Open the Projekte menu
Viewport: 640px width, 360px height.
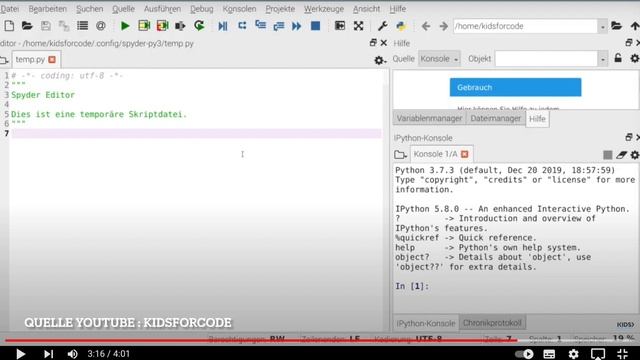tap(280, 9)
